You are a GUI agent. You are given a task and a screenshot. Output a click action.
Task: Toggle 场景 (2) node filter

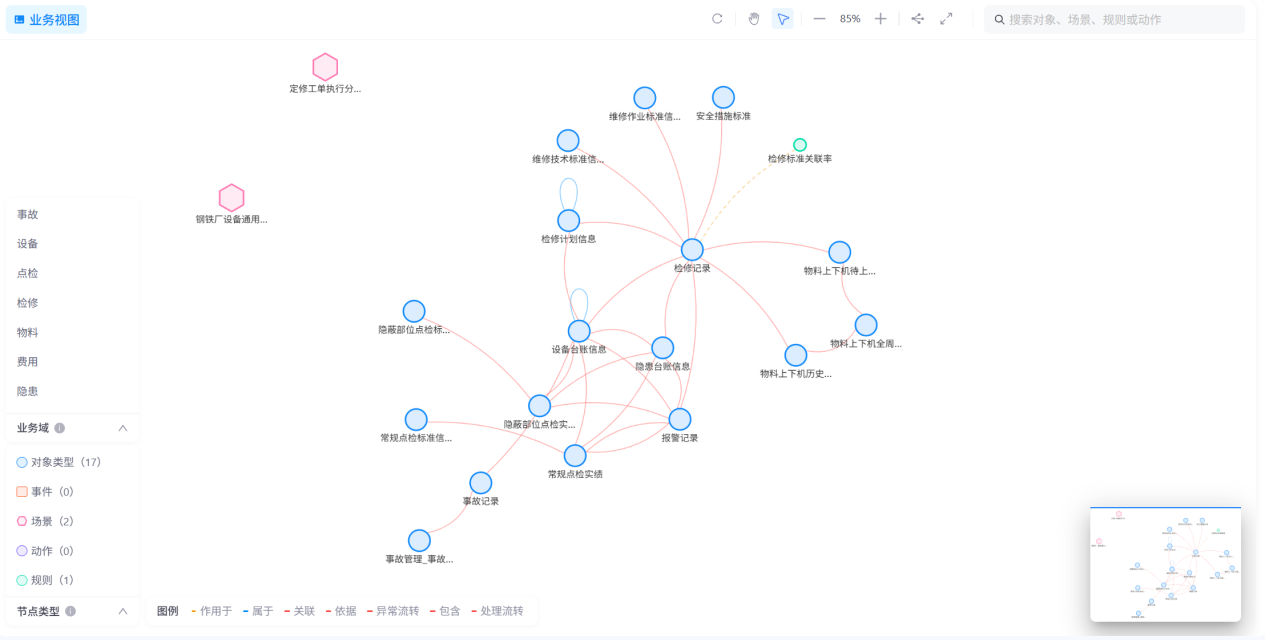[x=45, y=521]
